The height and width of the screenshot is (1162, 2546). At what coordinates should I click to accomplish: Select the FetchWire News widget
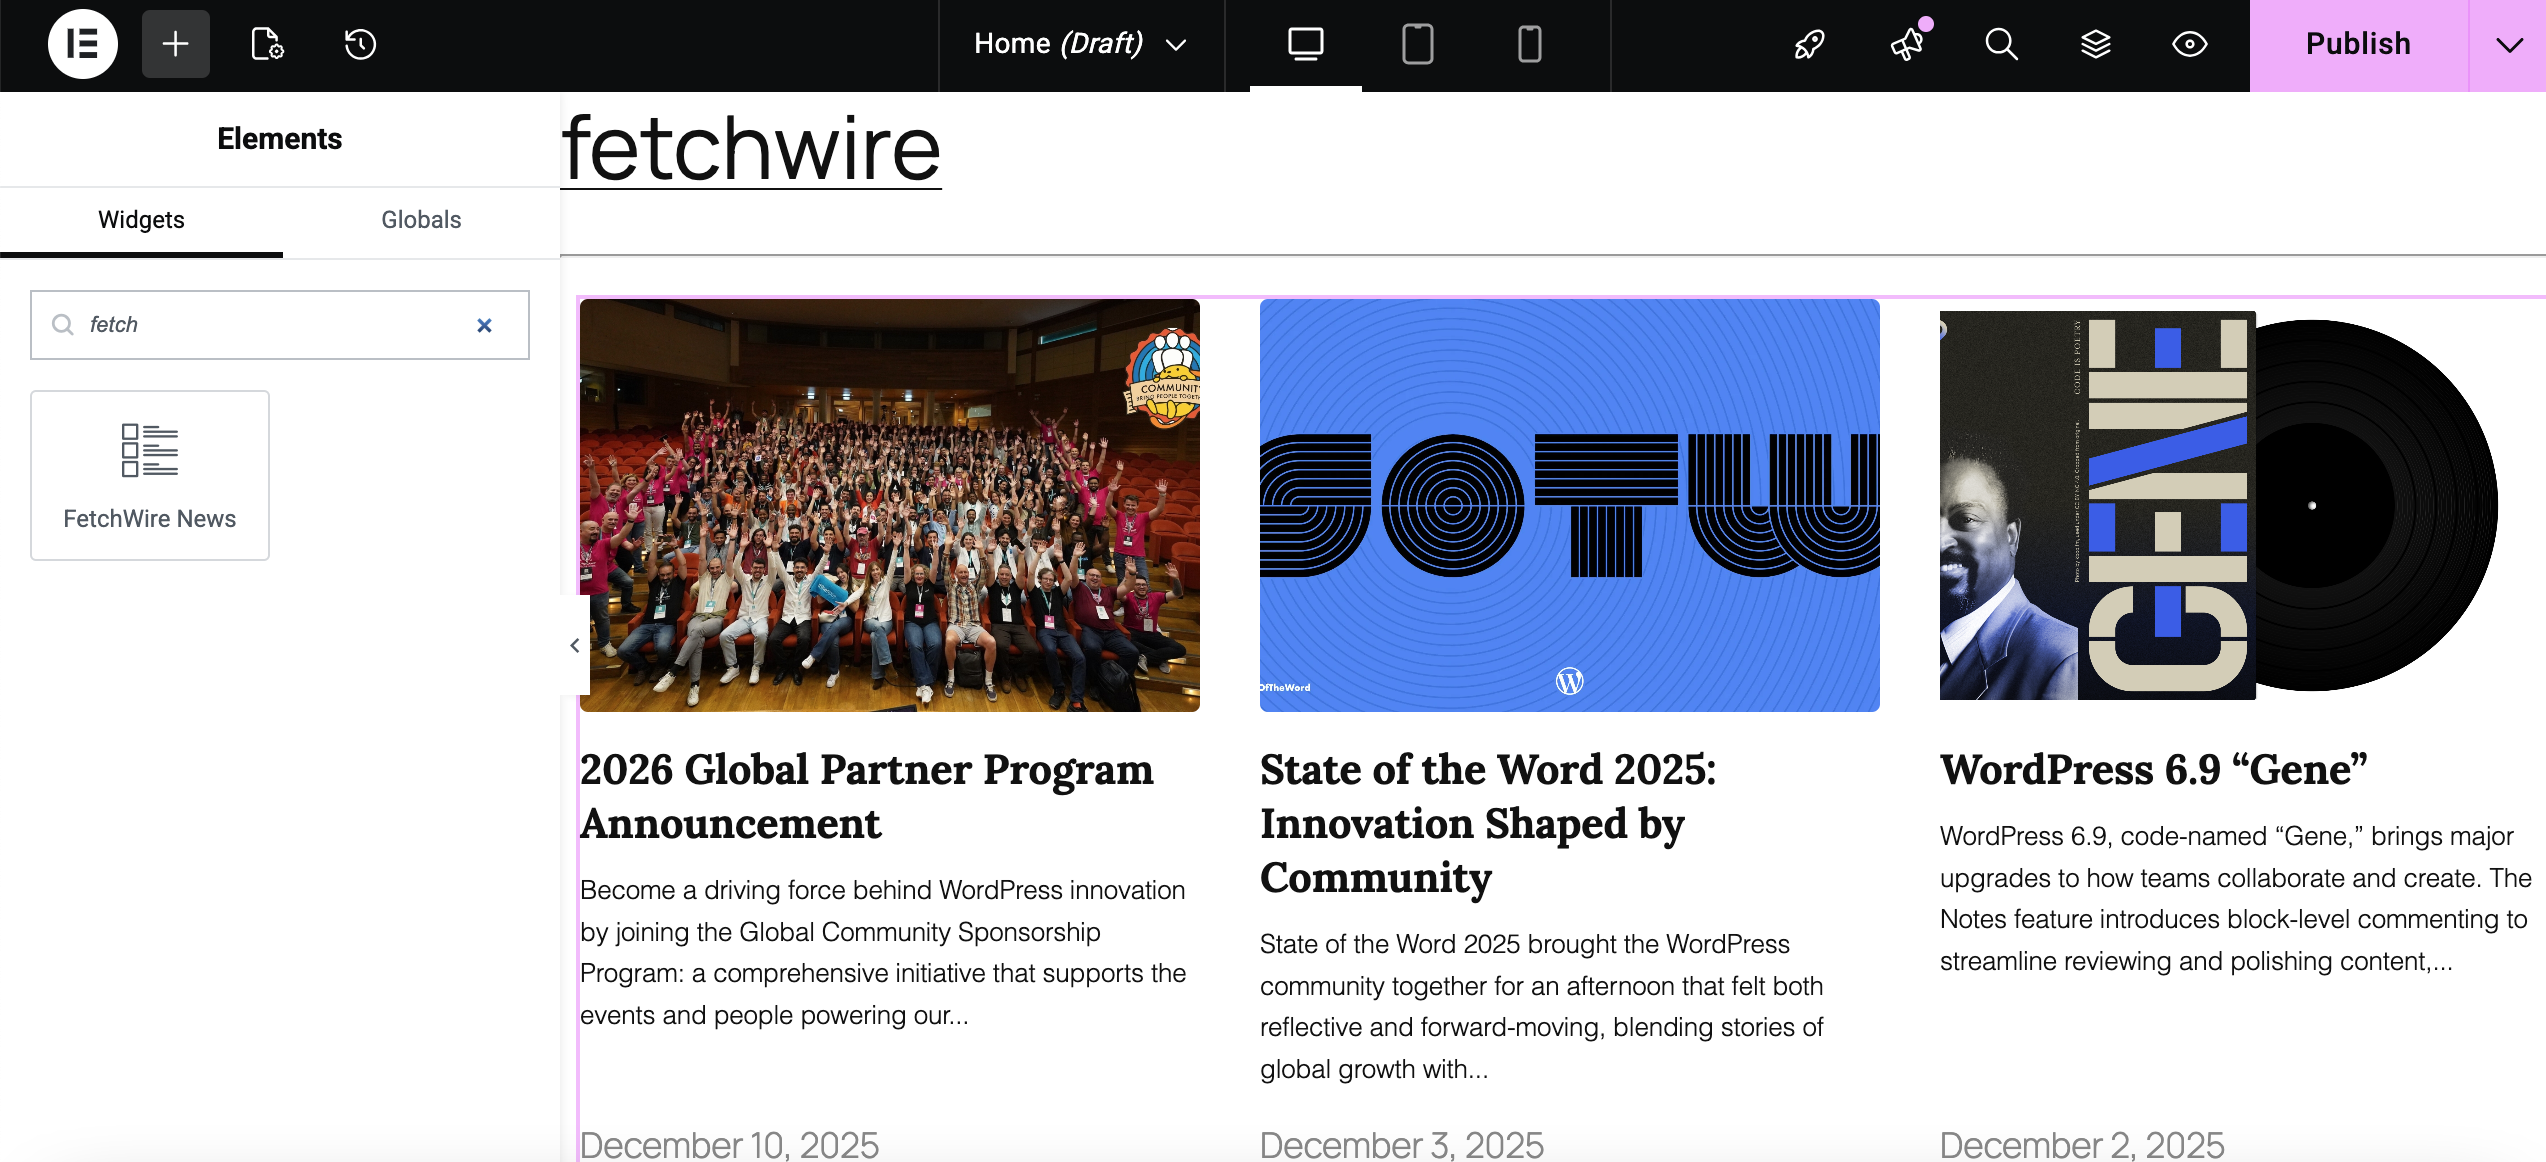(150, 475)
